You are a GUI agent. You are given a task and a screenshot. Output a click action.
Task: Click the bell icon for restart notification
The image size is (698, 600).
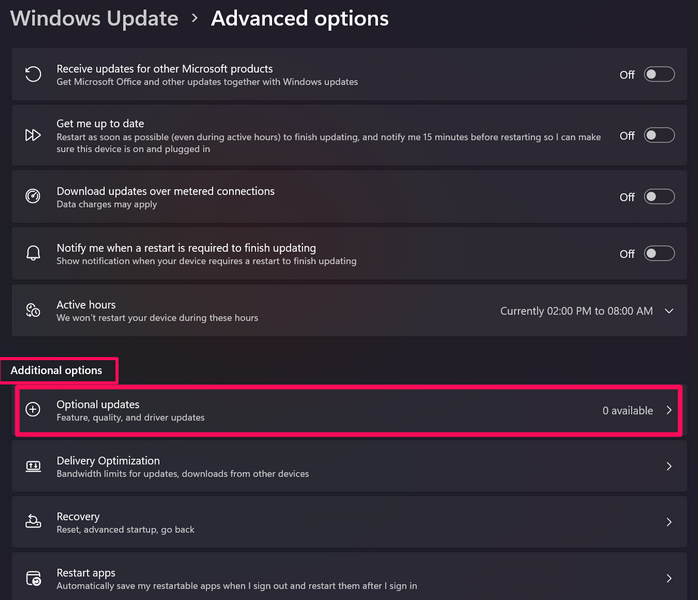pos(33,254)
